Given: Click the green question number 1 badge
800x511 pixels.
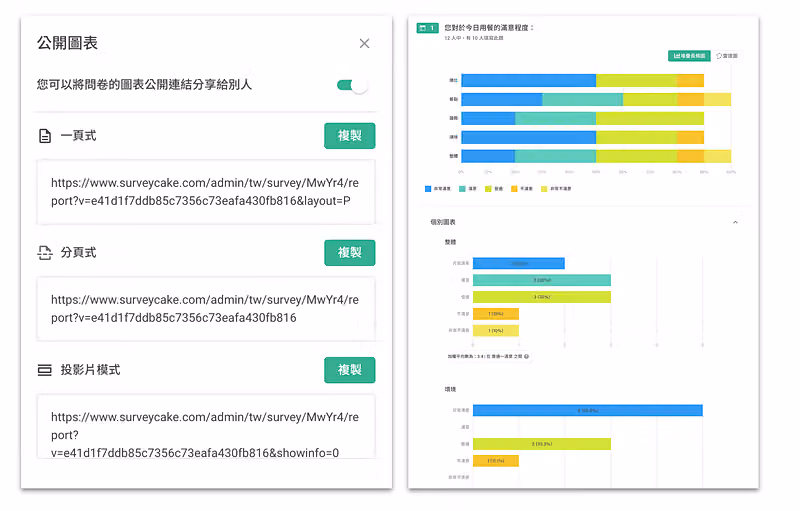Looking at the screenshot, I should [x=428, y=28].
